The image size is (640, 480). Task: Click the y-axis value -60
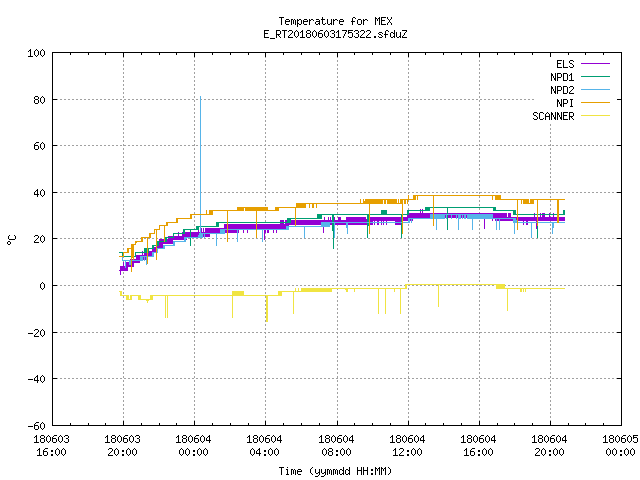[36, 426]
